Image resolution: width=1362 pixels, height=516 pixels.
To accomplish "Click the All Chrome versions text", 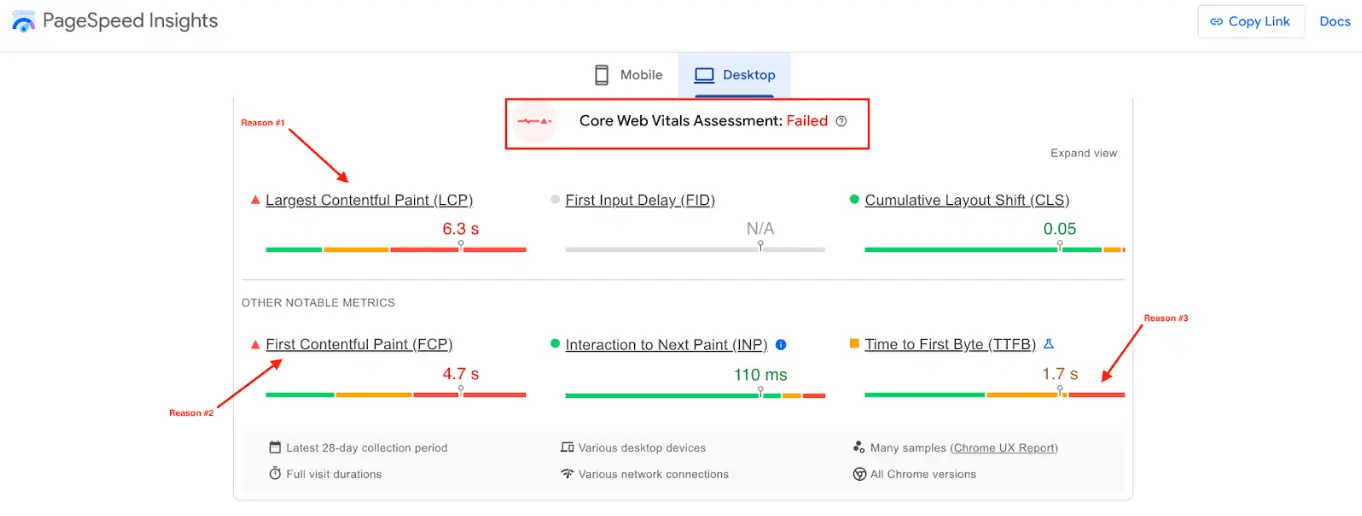I will point(923,474).
